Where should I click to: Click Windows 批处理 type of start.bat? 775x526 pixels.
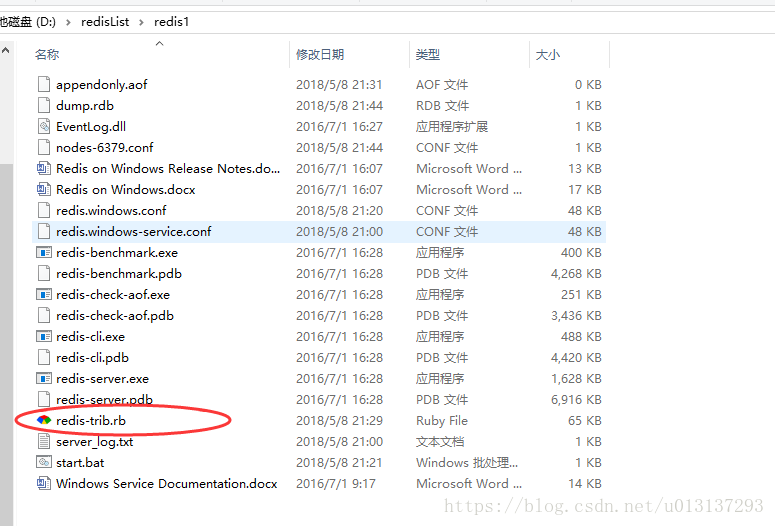click(467, 463)
